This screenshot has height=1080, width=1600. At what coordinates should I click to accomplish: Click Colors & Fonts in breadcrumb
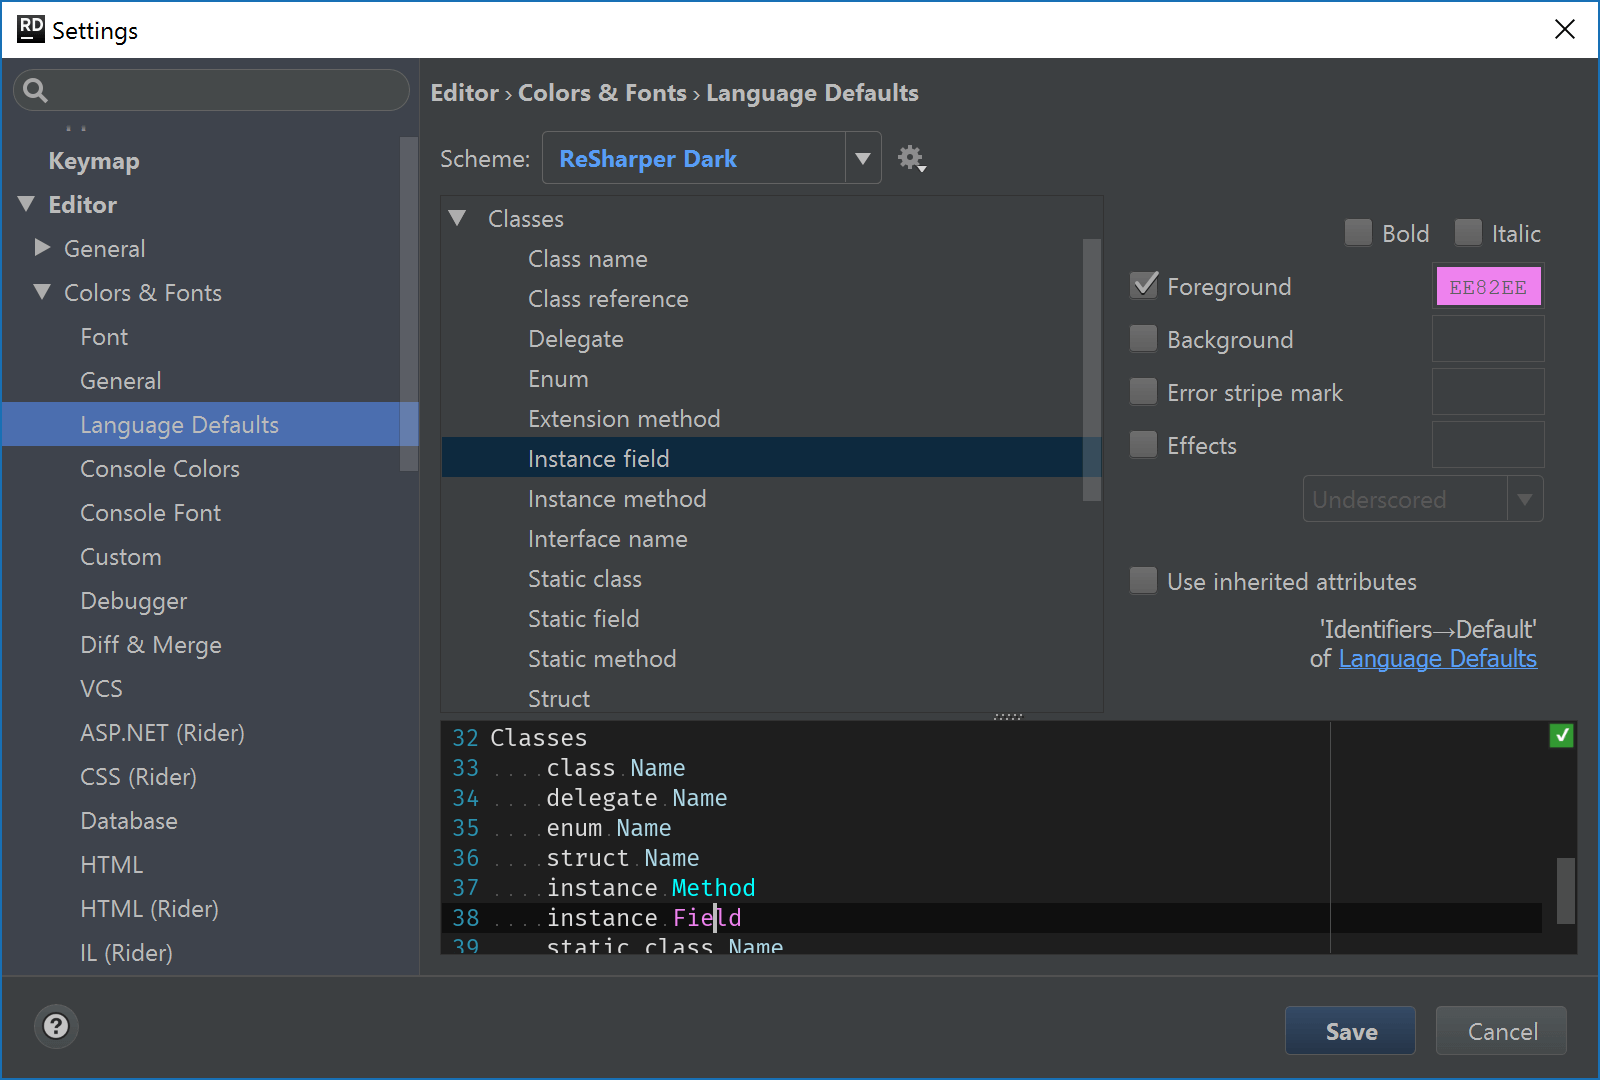pyautogui.click(x=602, y=93)
